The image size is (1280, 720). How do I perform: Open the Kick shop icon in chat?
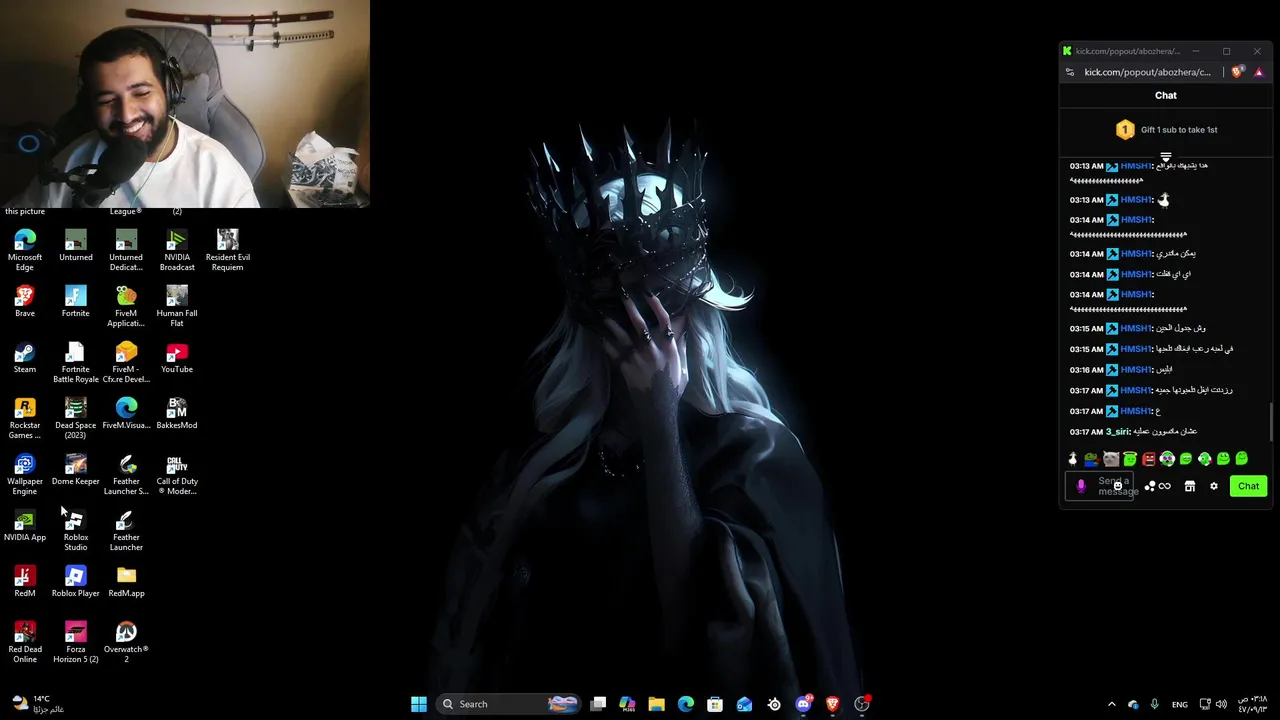coord(1190,486)
